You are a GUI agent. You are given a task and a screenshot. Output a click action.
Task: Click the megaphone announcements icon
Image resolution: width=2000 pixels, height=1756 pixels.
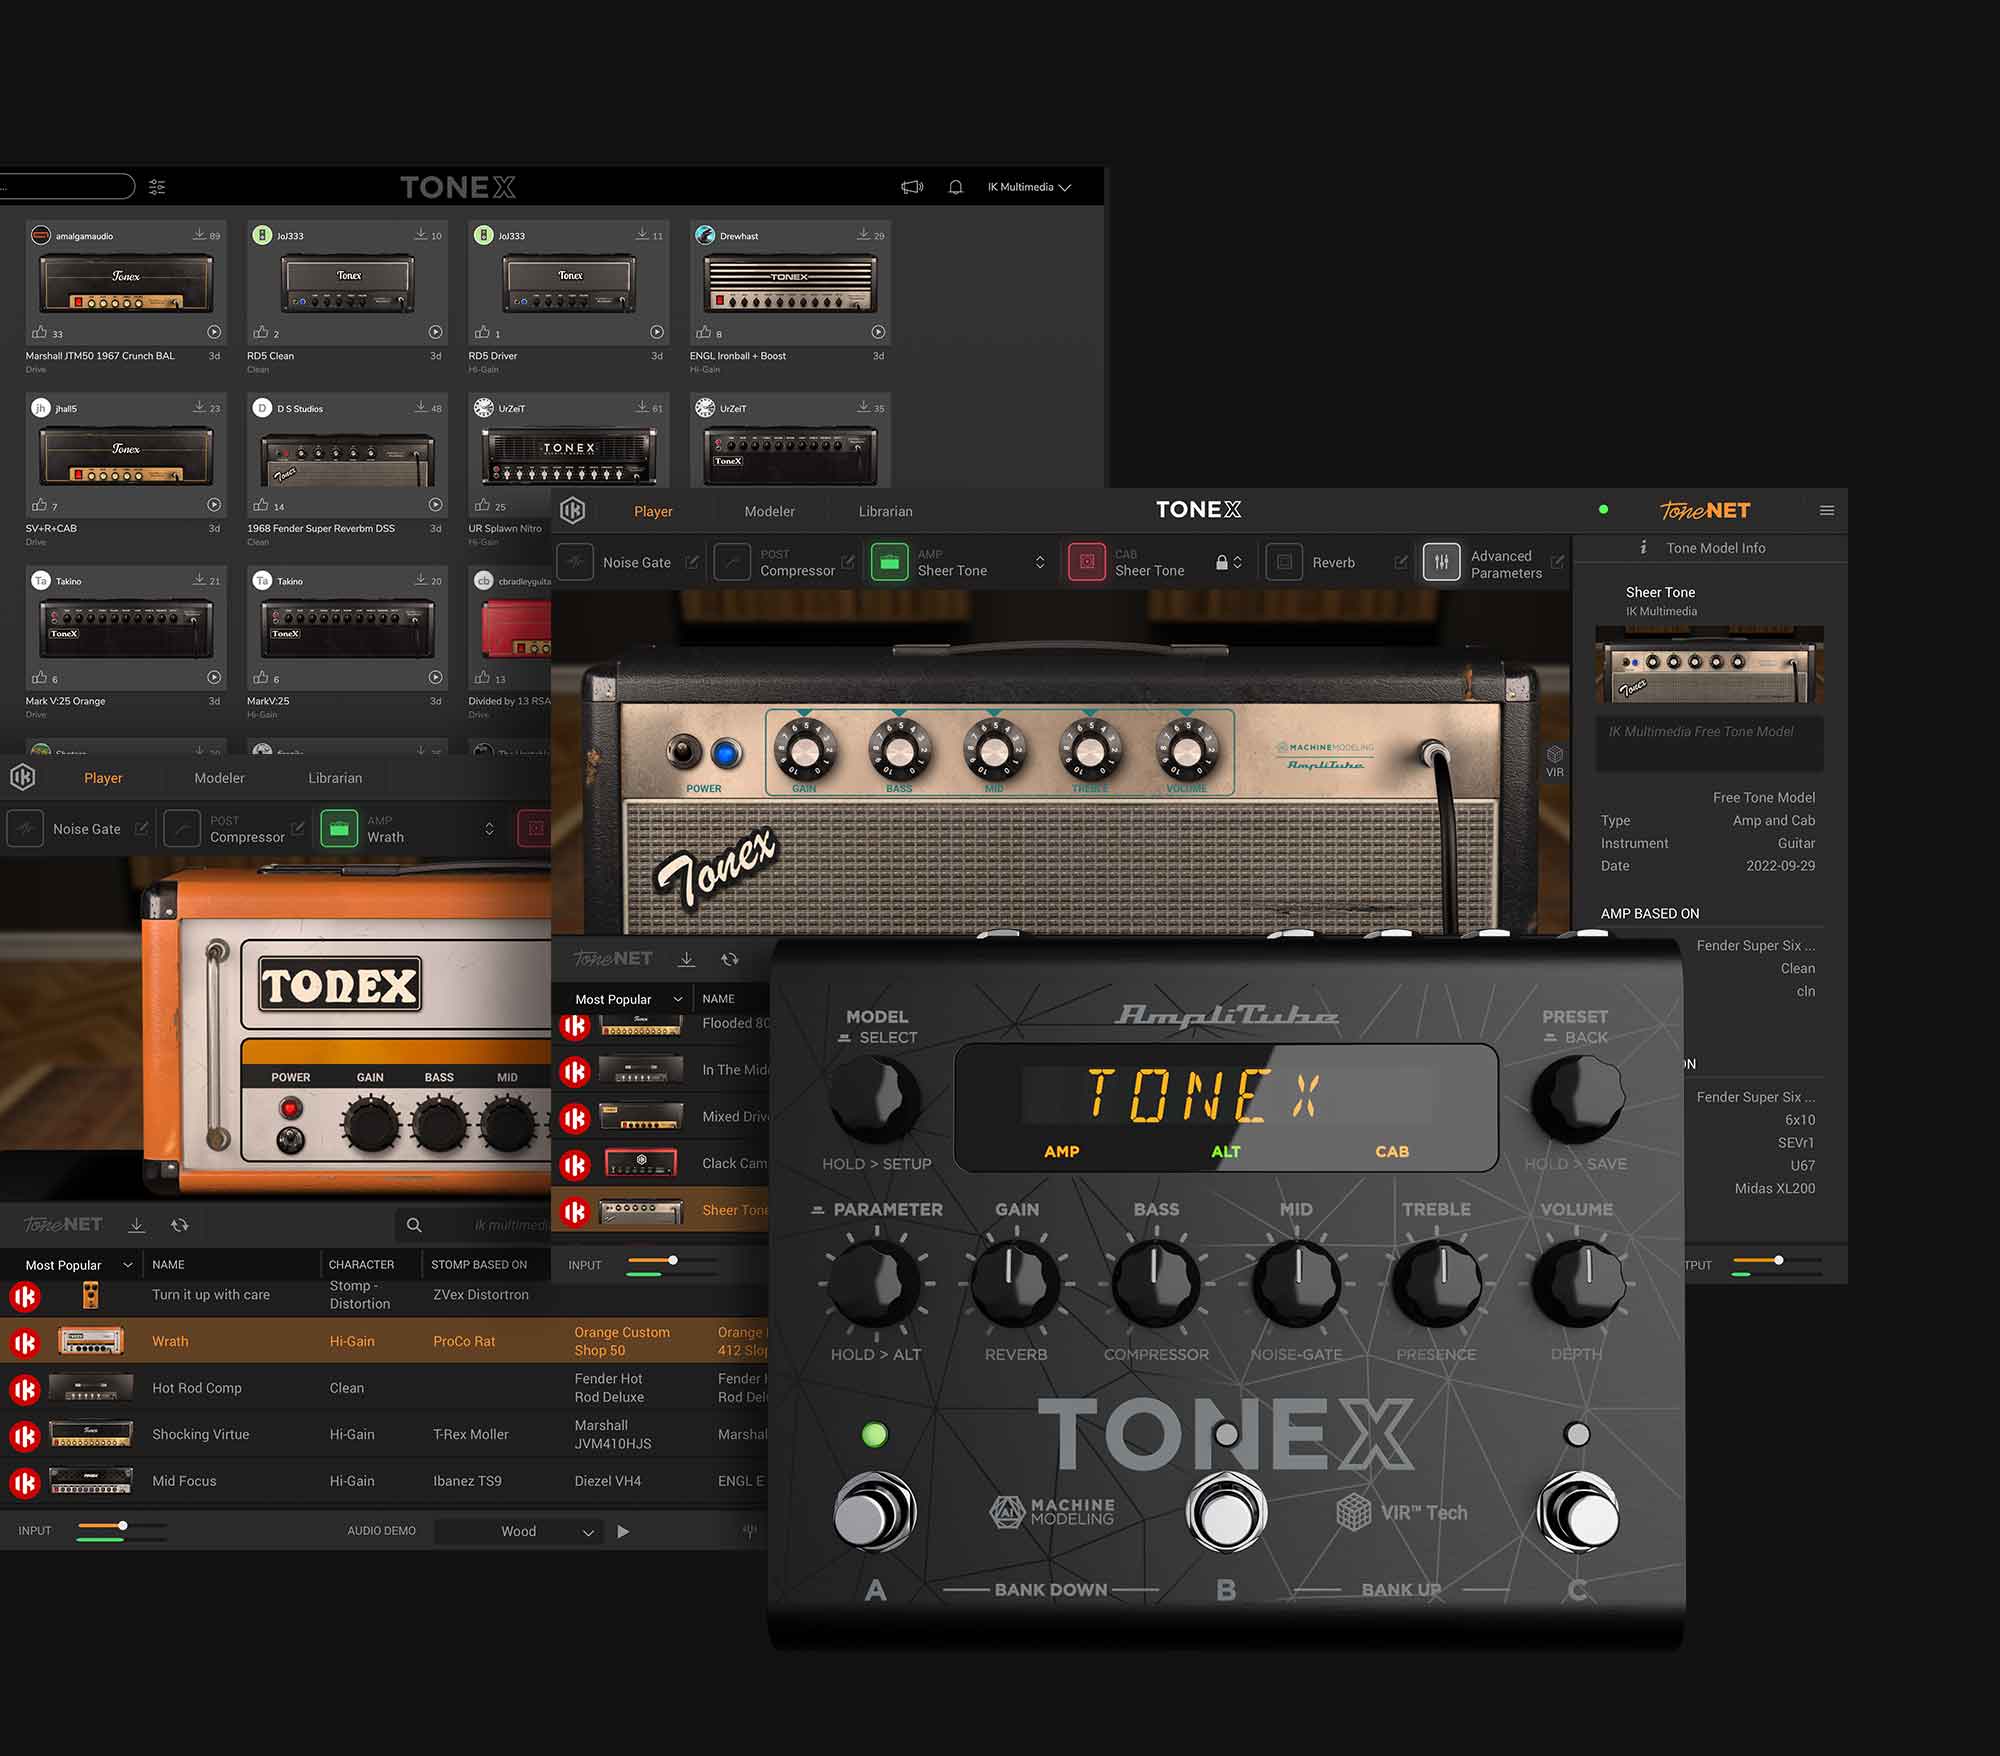coord(912,187)
